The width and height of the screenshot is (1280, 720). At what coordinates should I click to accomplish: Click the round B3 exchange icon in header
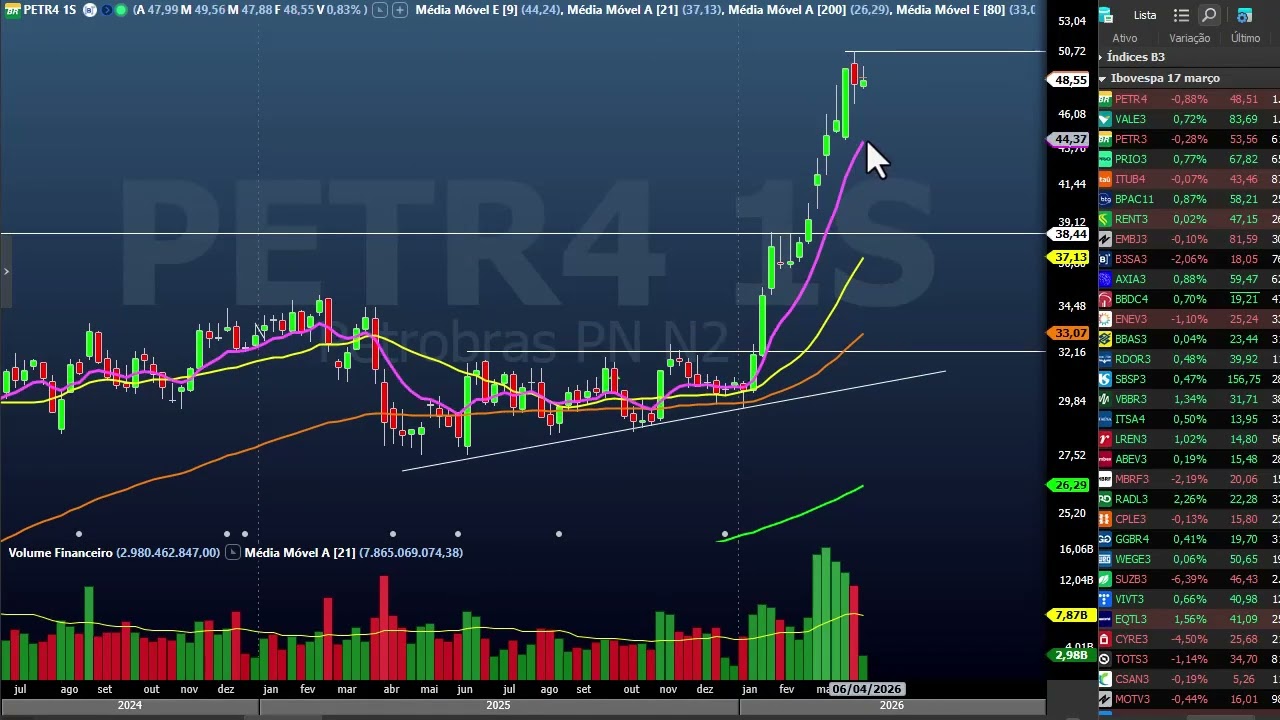pos(90,10)
